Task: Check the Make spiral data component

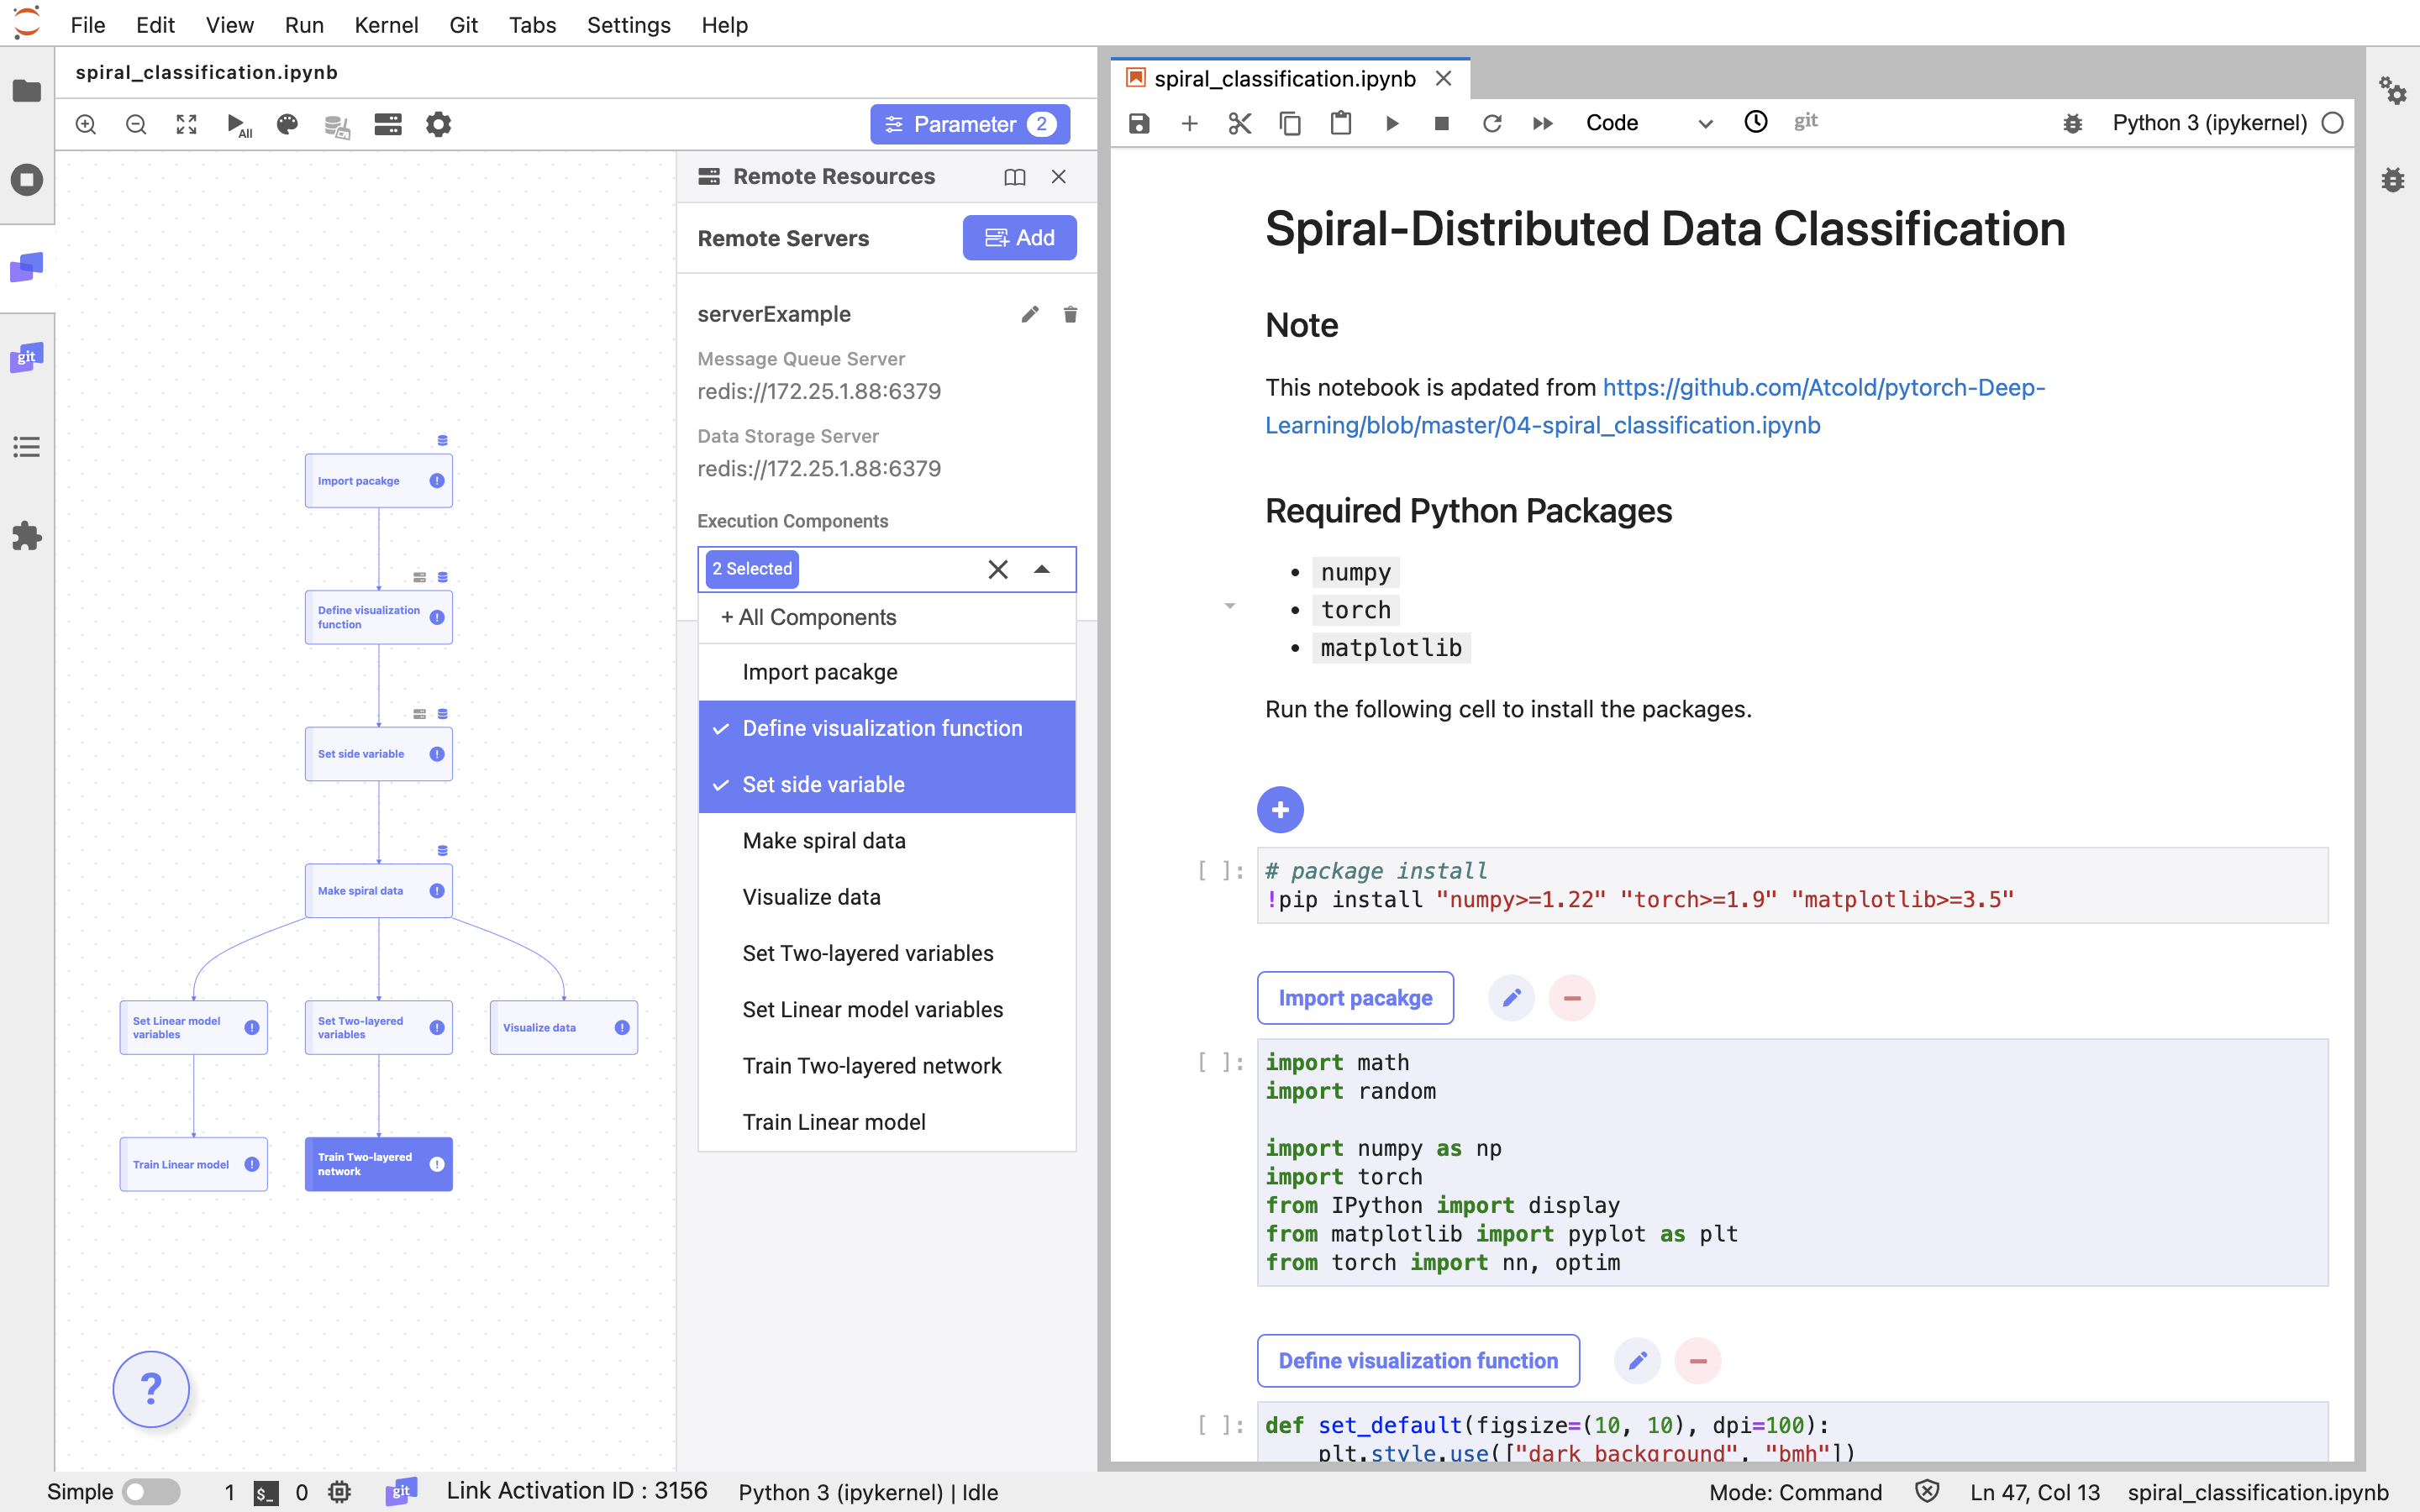Action: 824,841
